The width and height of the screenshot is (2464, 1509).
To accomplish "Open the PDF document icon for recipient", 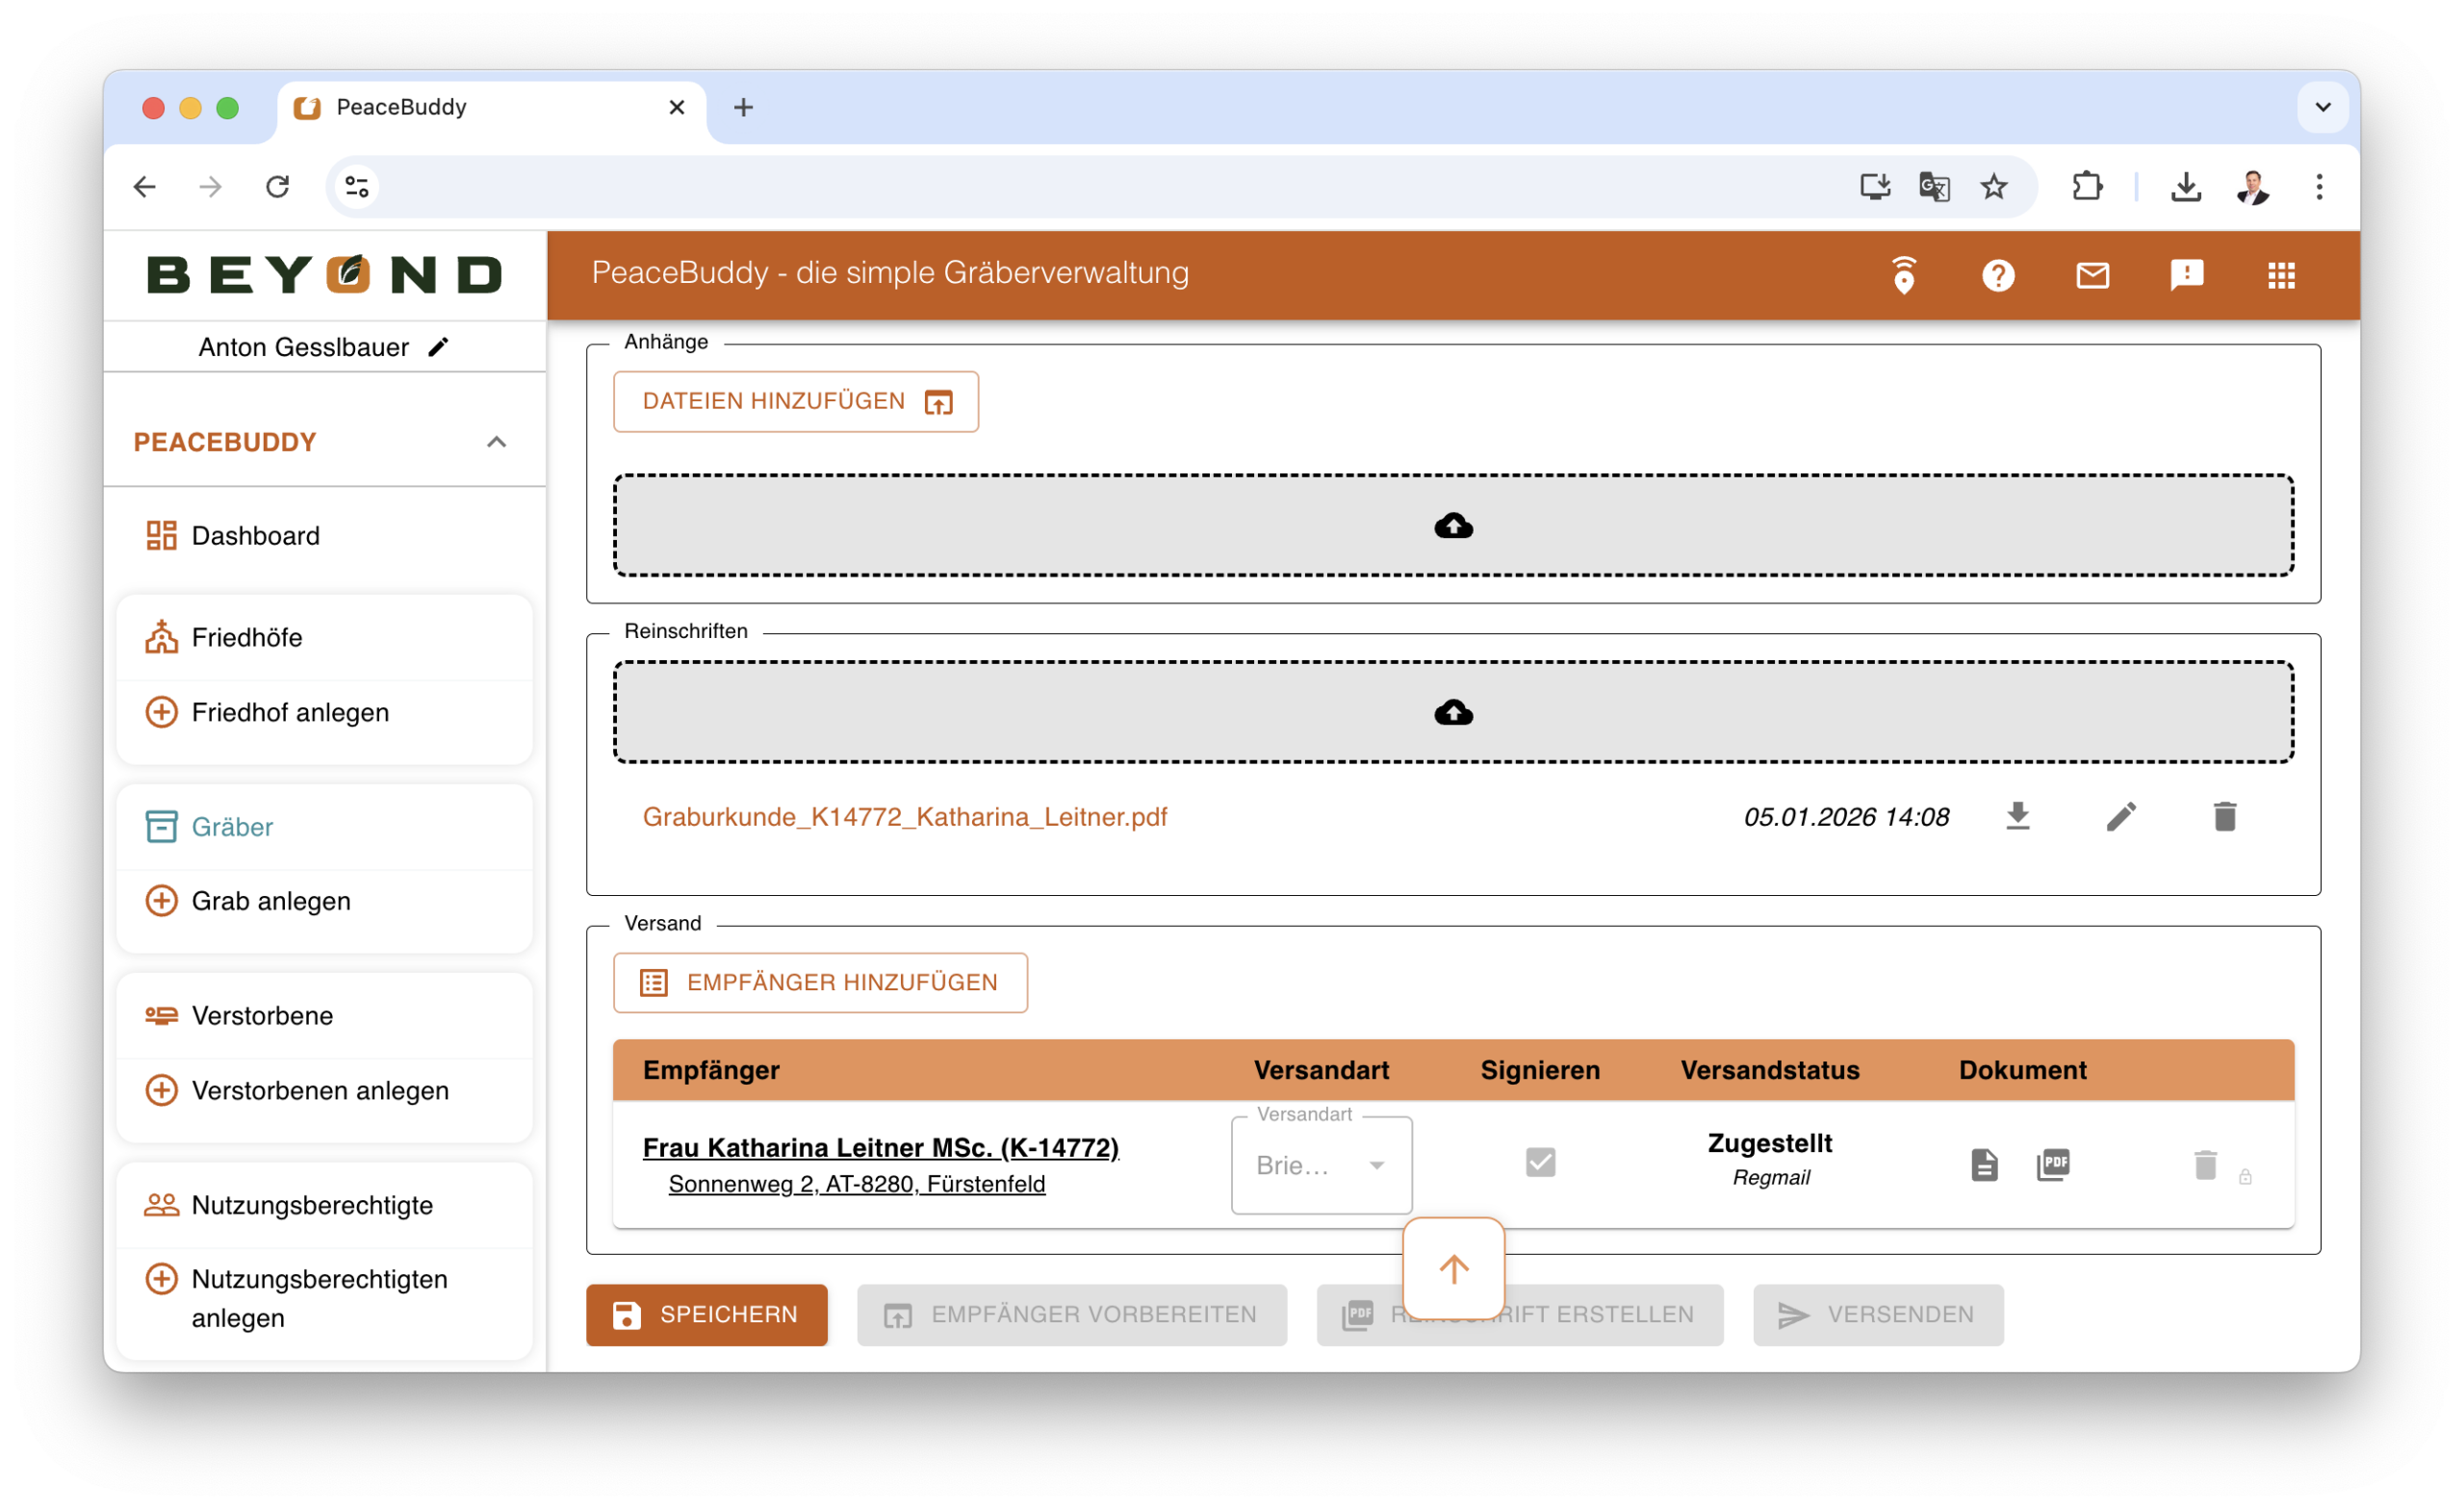I will [x=2052, y=1164].
